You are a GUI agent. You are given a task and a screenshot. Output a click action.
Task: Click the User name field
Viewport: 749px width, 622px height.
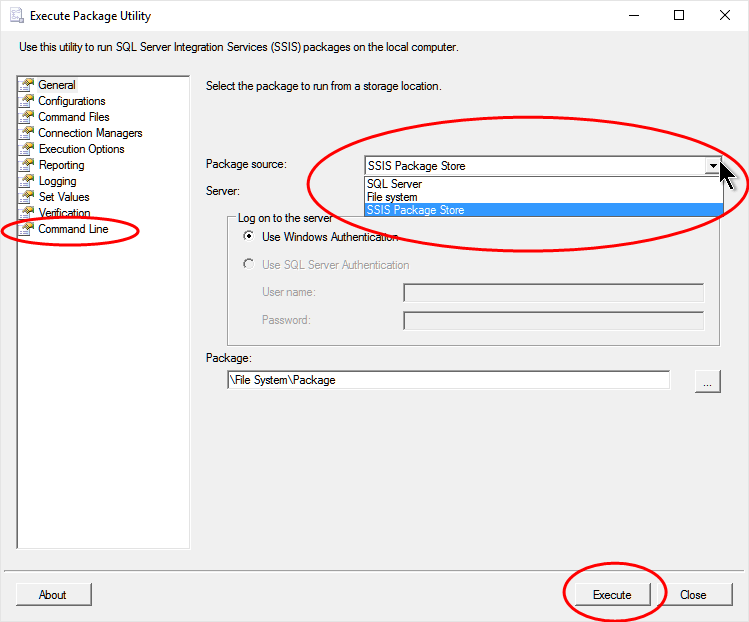[x=554, y=293]
